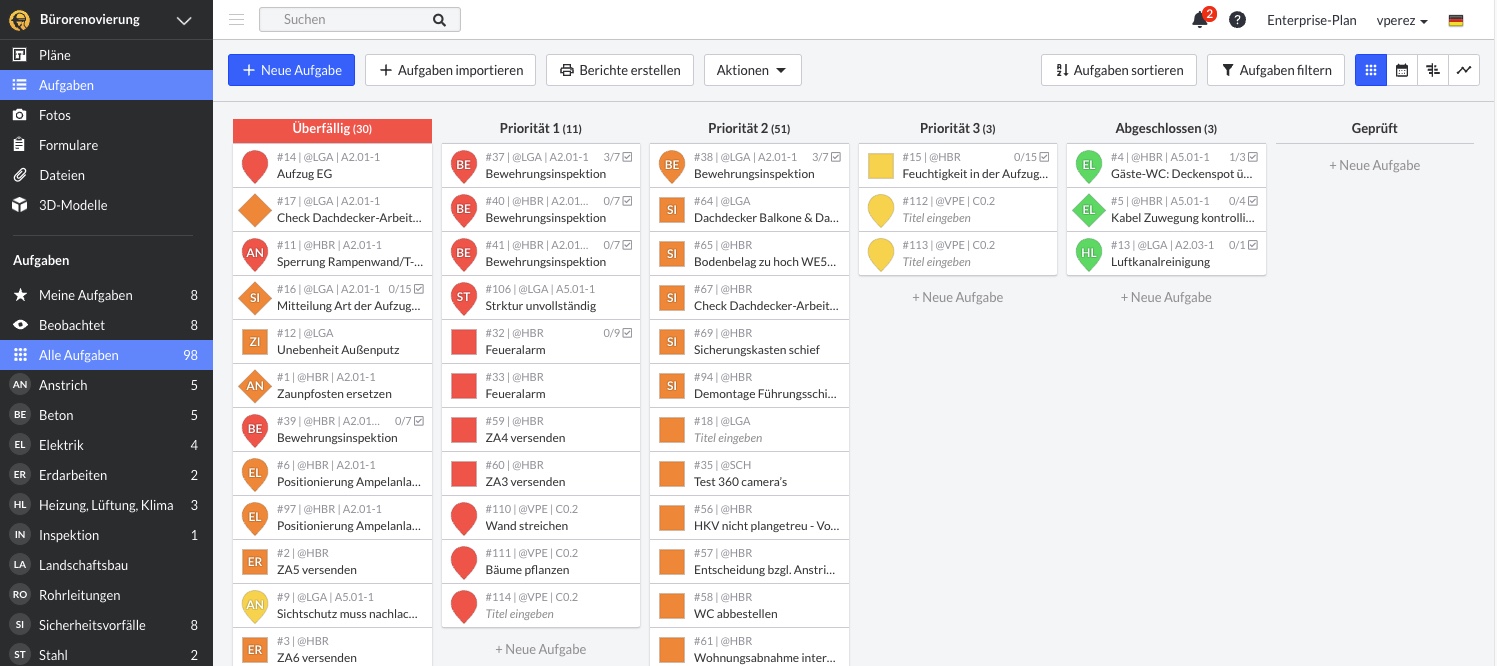Open Fotos in the sidebar
Viewport: 1497px width, 666px height.
[x=55, y=115]
